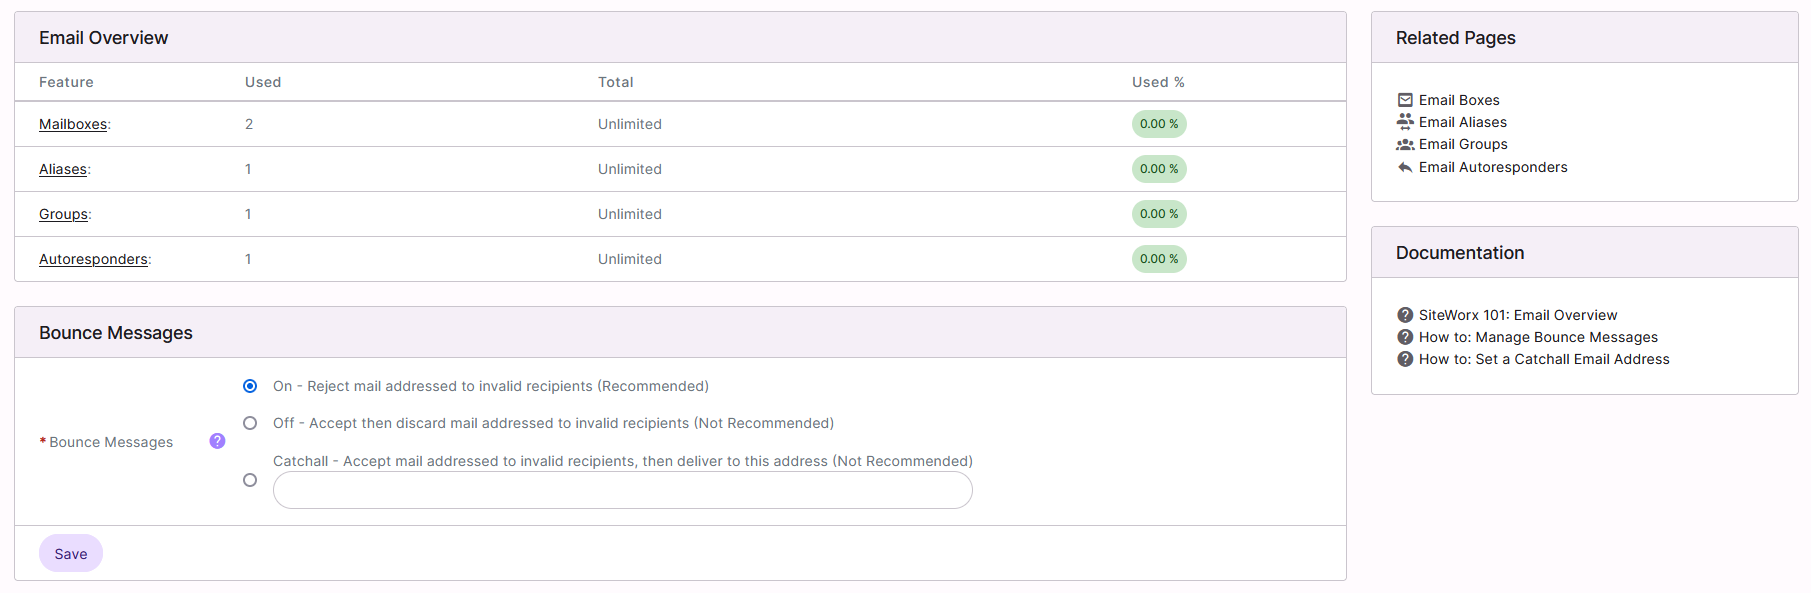Click the Email Aliases people icon
1811x593 pixels.
[1405, 122]
